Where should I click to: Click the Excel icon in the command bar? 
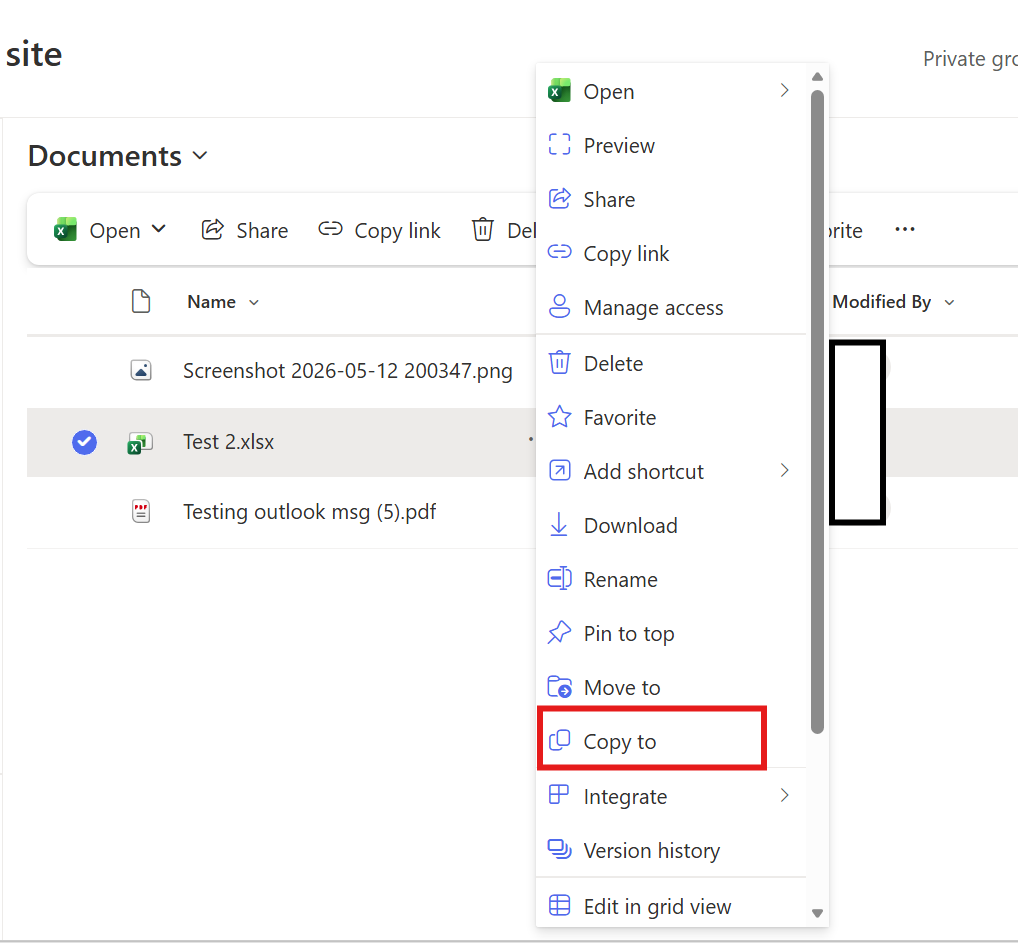(65, 230)
